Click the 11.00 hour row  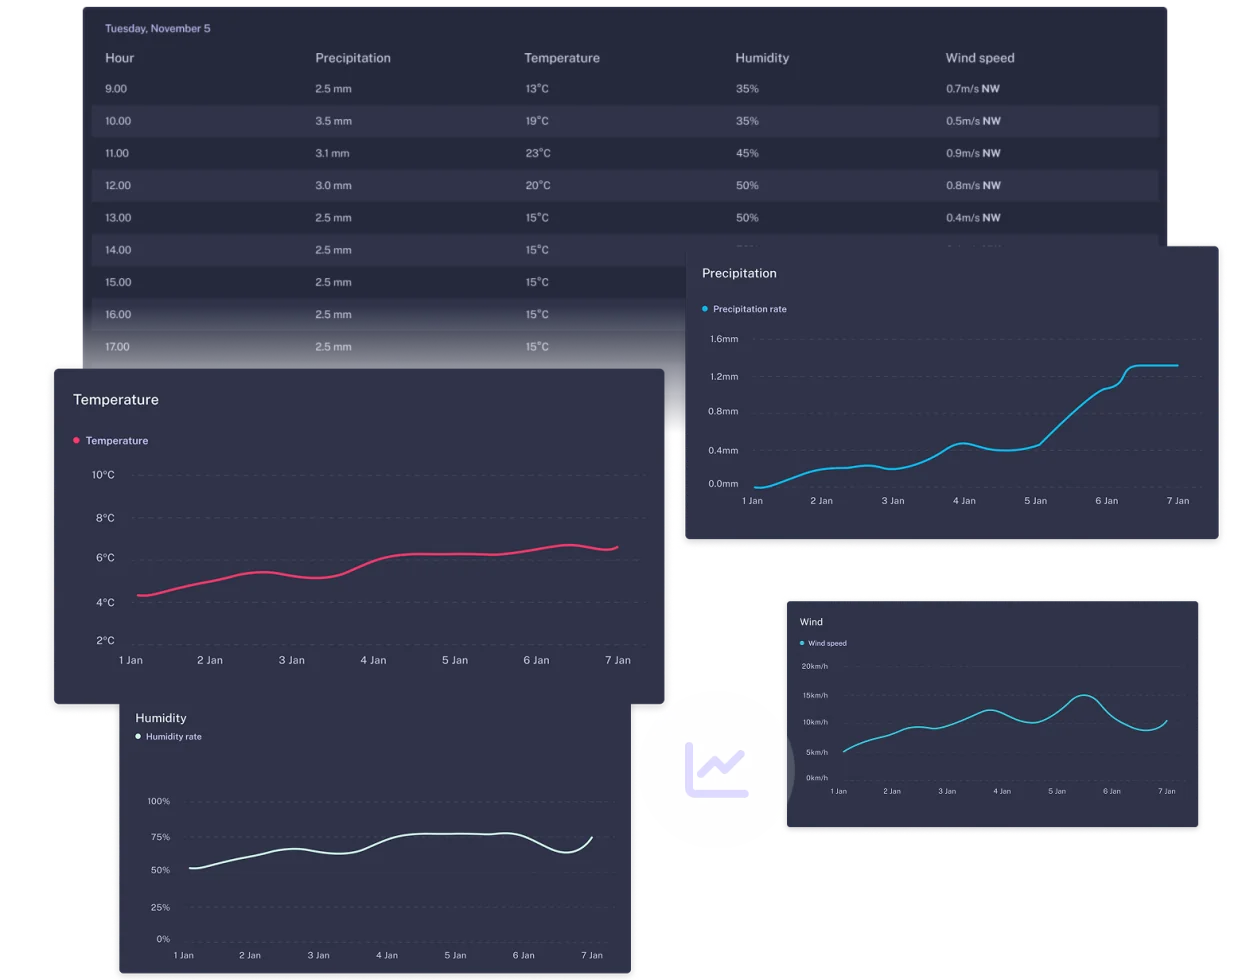625,153
